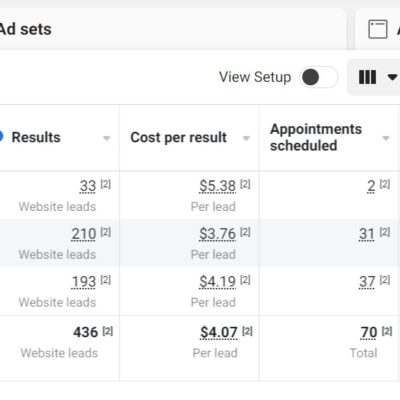
Task: Open Appointments scheduled column dropdown arrow
Action: coord(386,138)
